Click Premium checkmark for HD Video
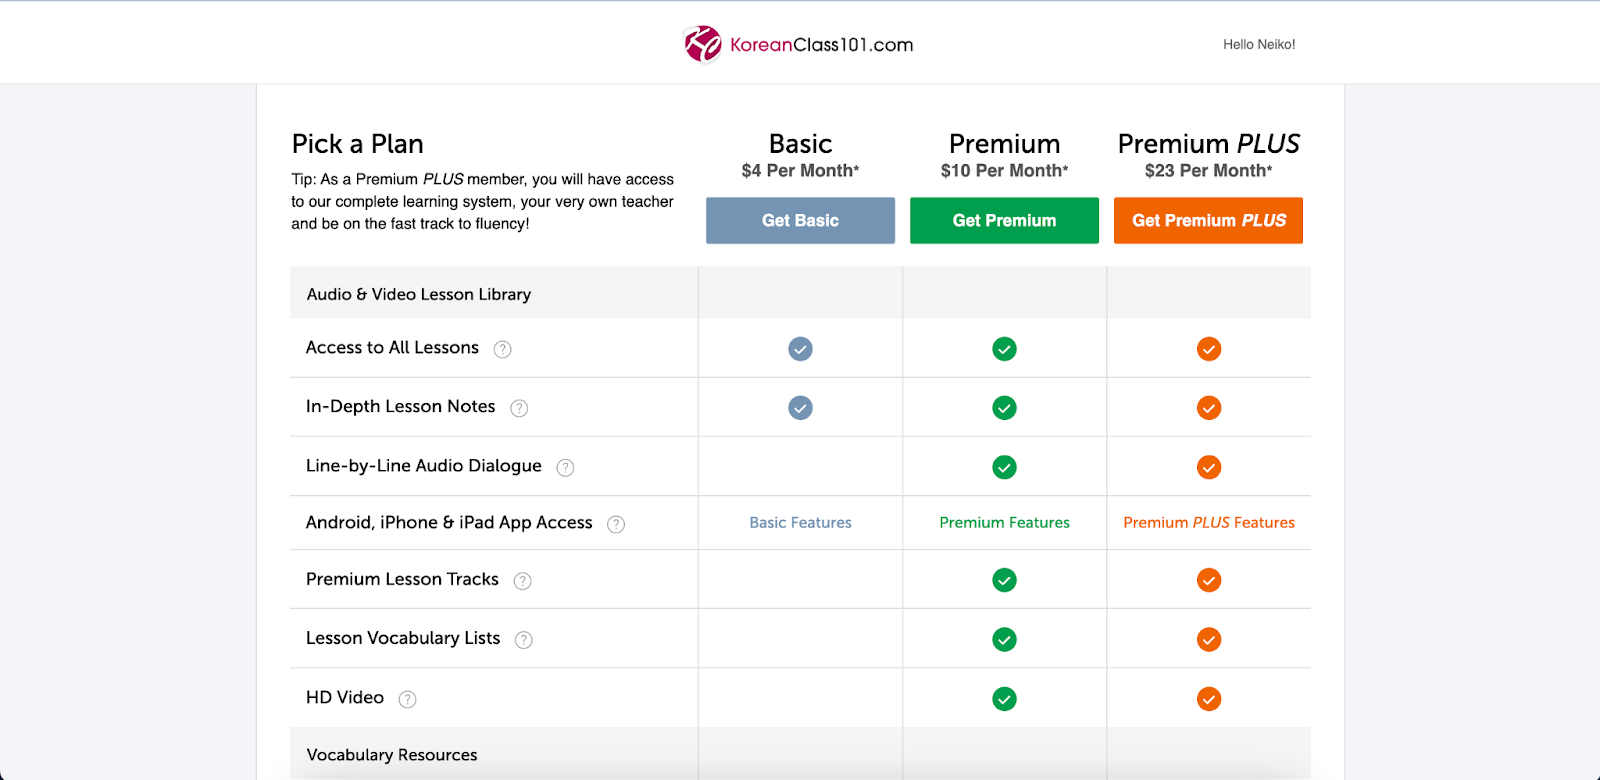The image size is (1600, 780). pyautogui.click(x=1004, y=699)
